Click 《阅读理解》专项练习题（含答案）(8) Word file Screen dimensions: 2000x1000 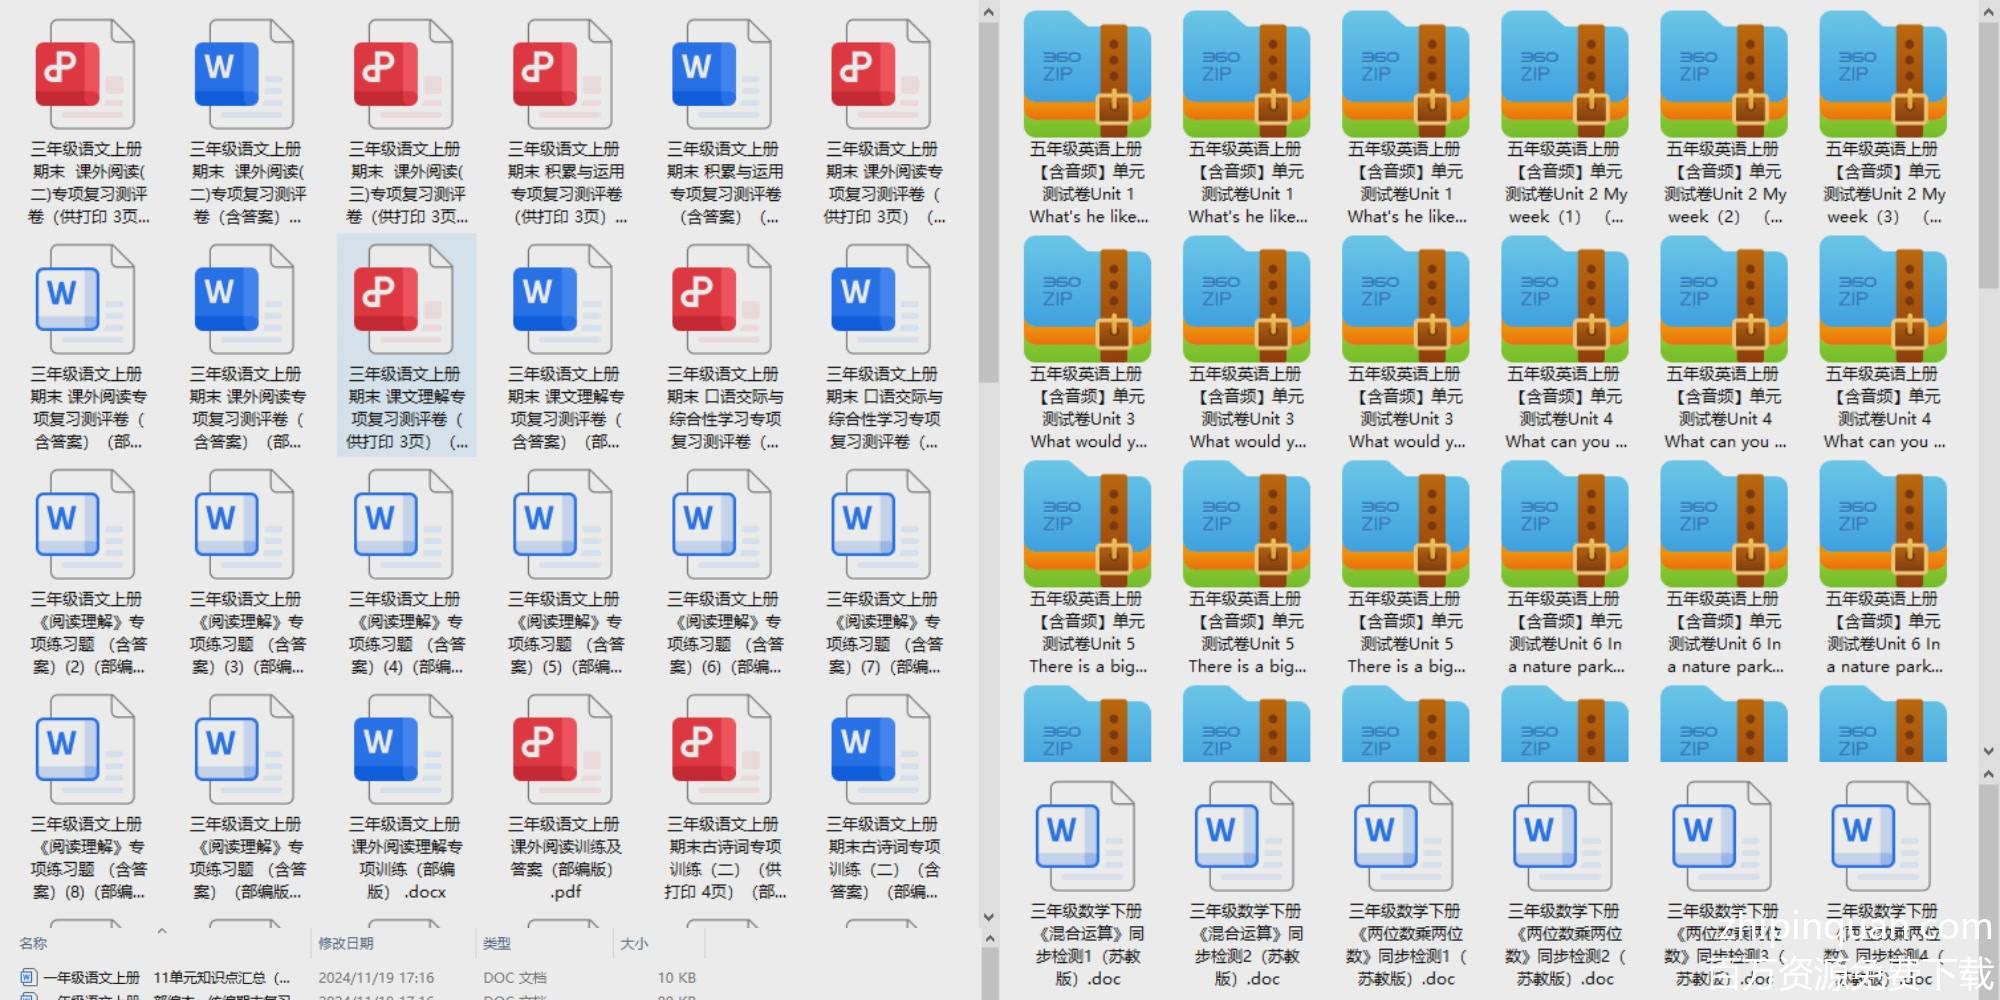pyautogui.click(x=87, y=797)
